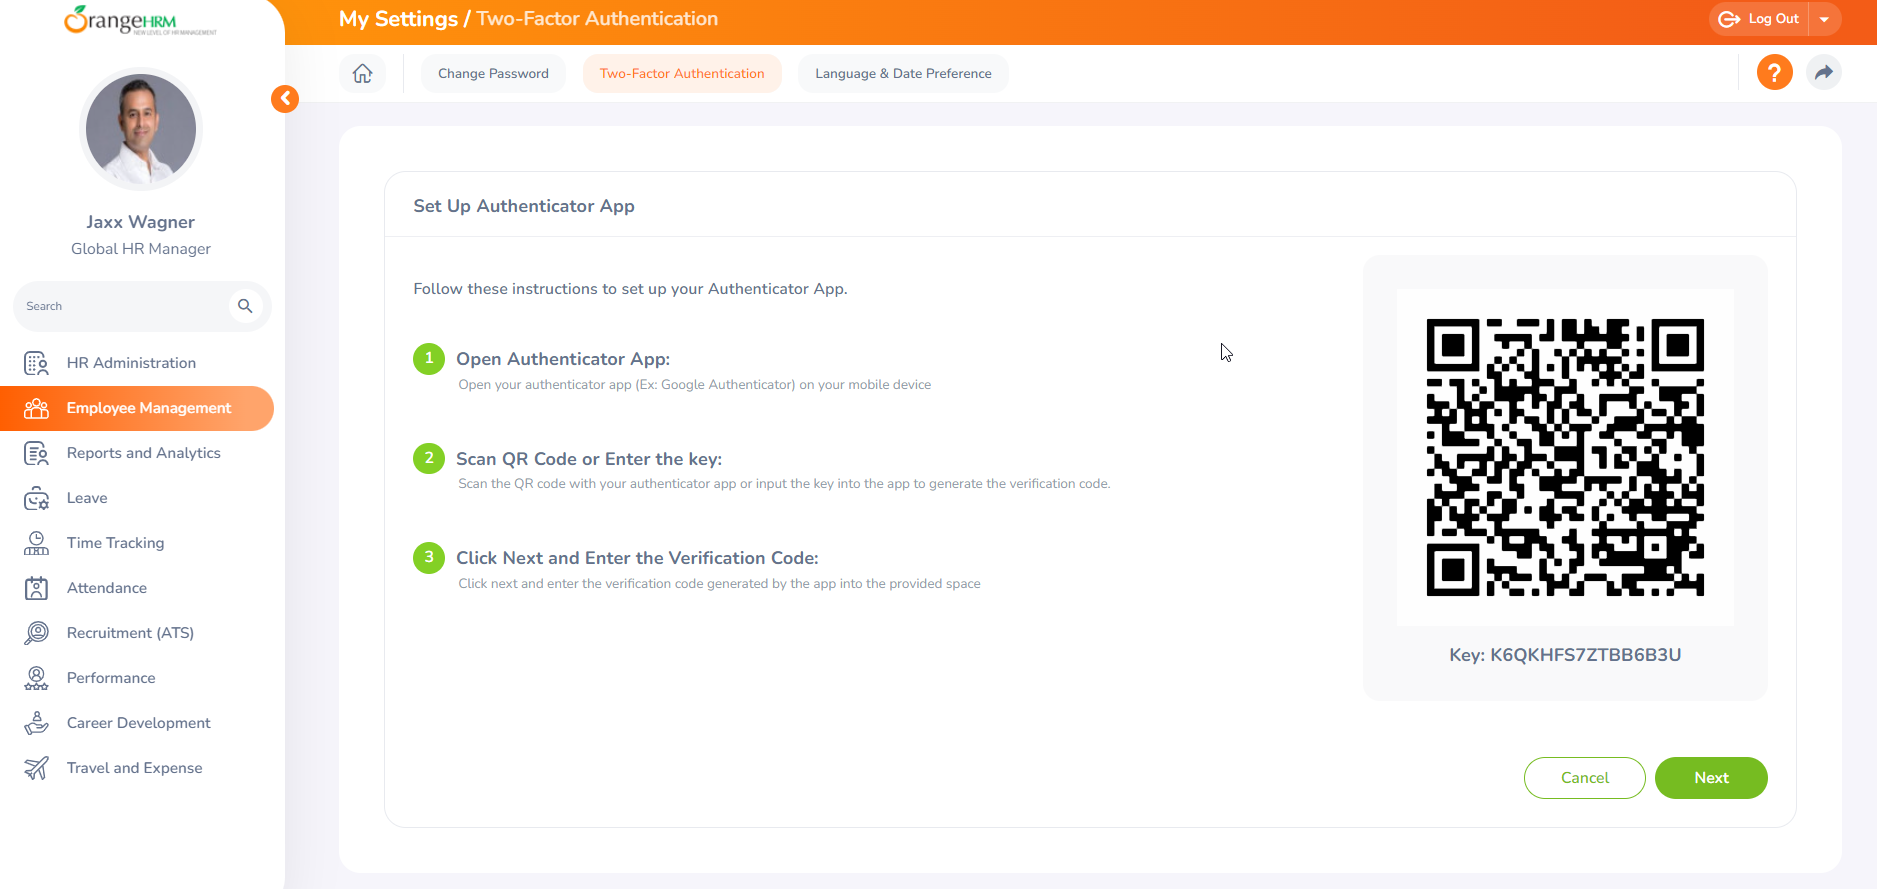Viewport: 1877px width, 889px height.
Task: Click the Log Out button label
Action: tap(1773, 19)
